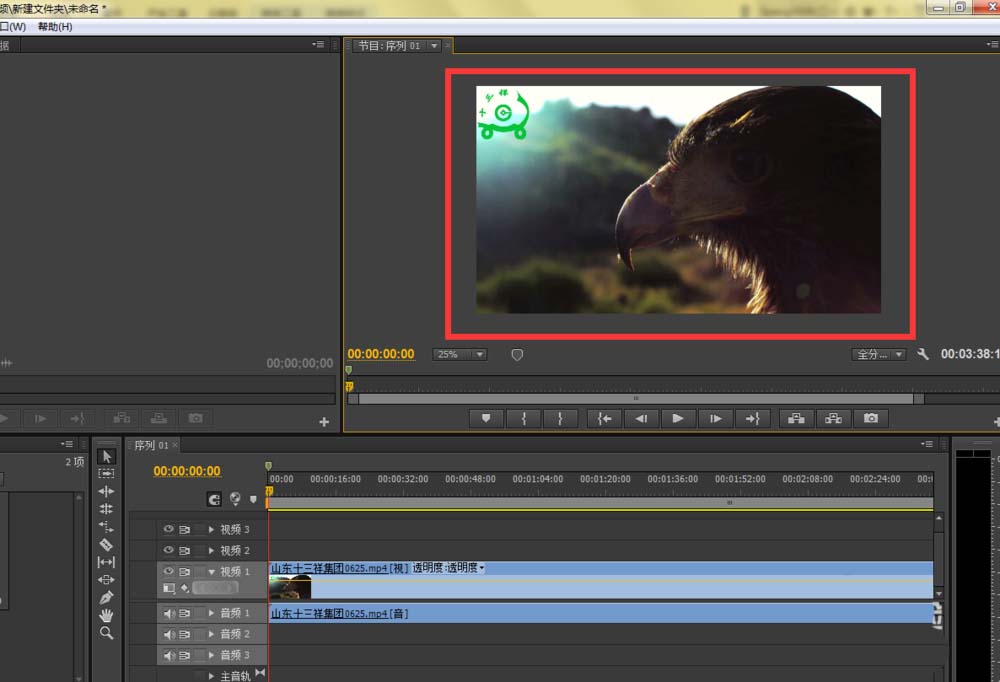Screen dimensions: 1000x682
Task: Select the Pen tool
Action: click(x=106, y=598)
